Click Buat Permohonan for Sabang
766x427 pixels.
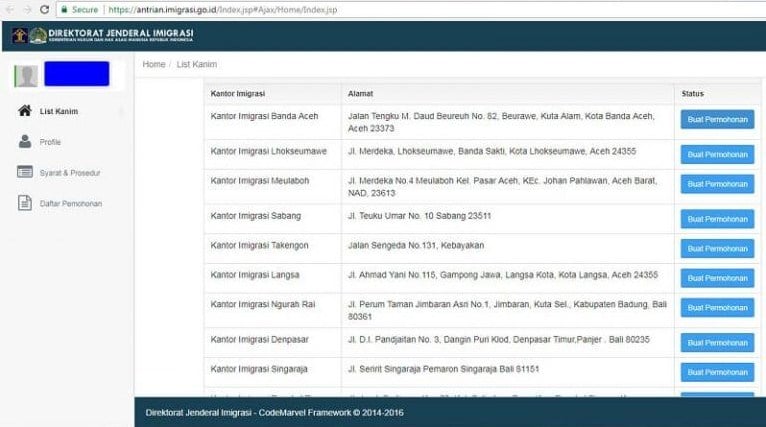tap(717, 219)
